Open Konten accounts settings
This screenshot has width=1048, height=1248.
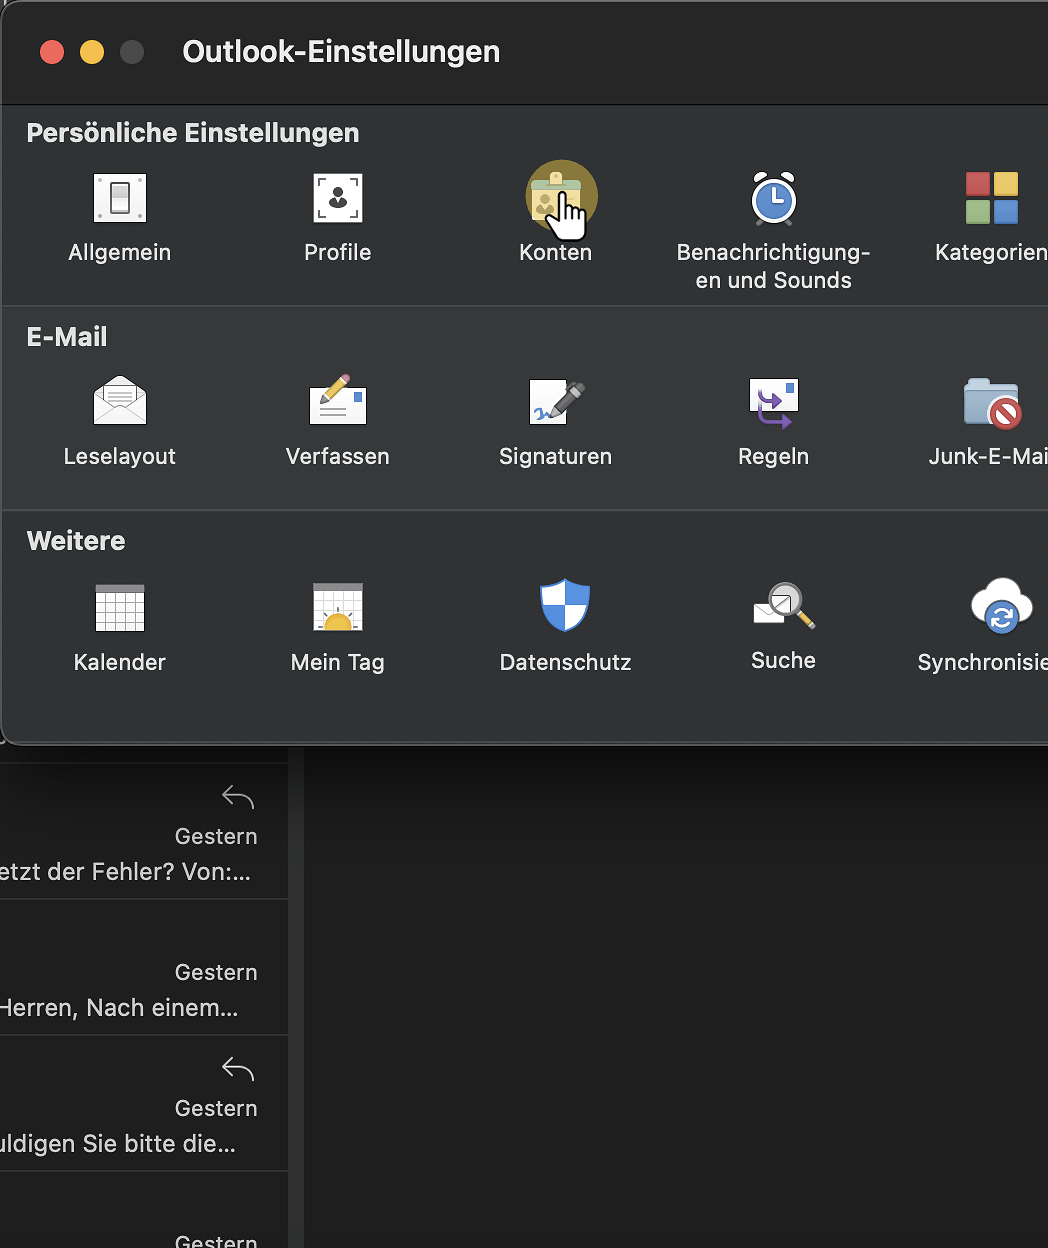[x=556, y=199]
